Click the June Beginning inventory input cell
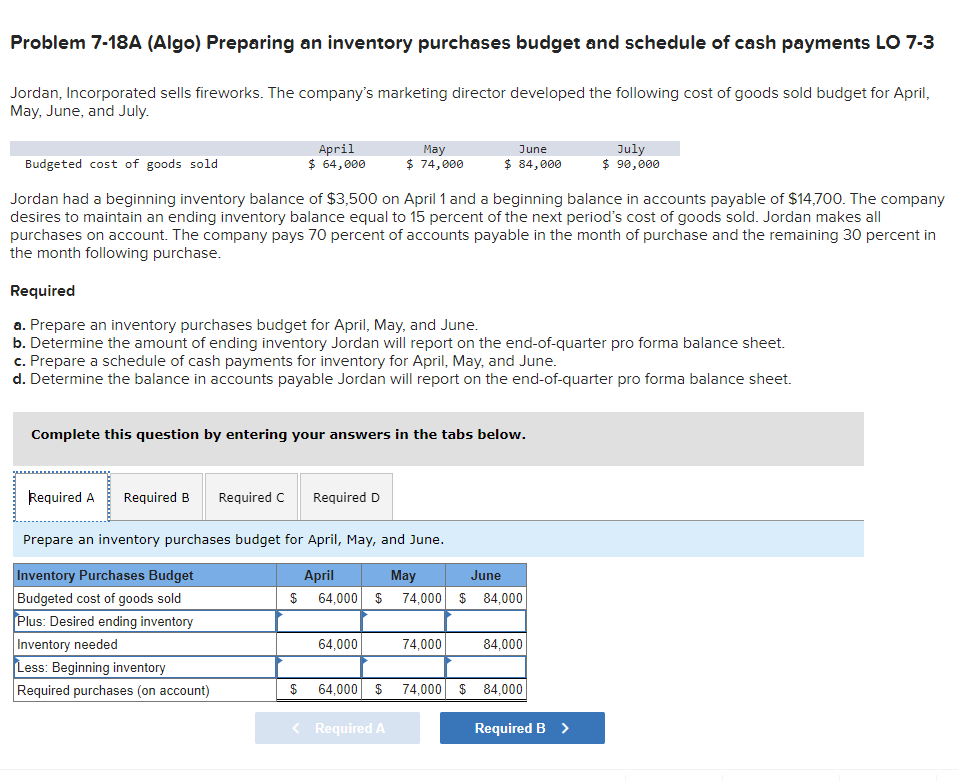The image size is (958, 781). click(x=486, y=667)
